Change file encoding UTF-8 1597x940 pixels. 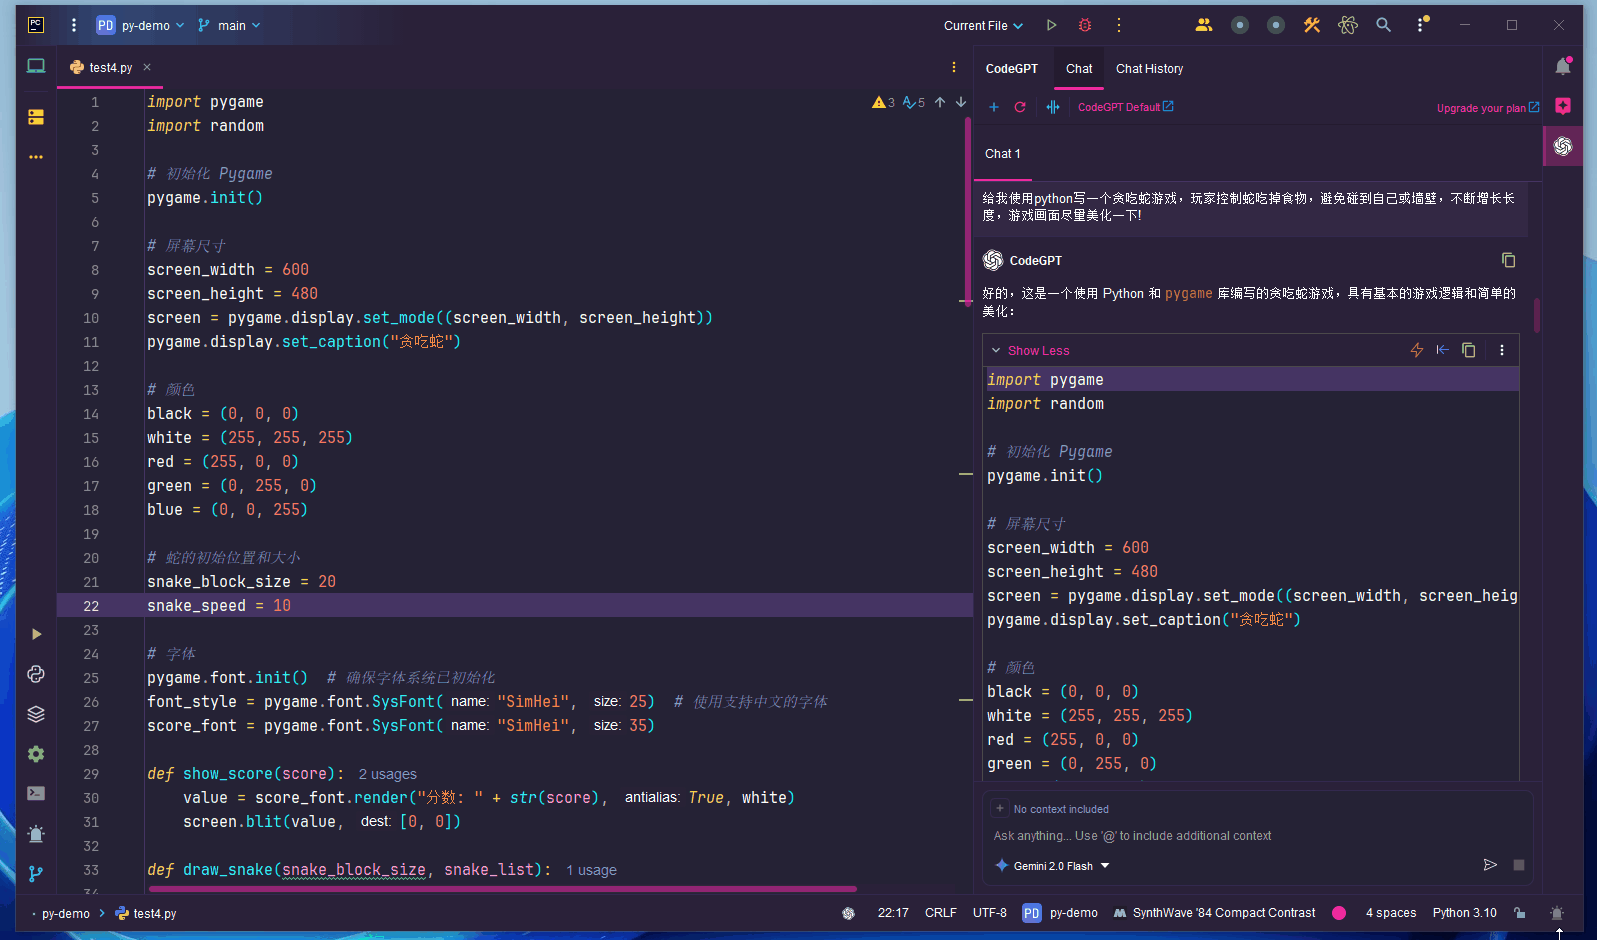[x=990, y=913]
